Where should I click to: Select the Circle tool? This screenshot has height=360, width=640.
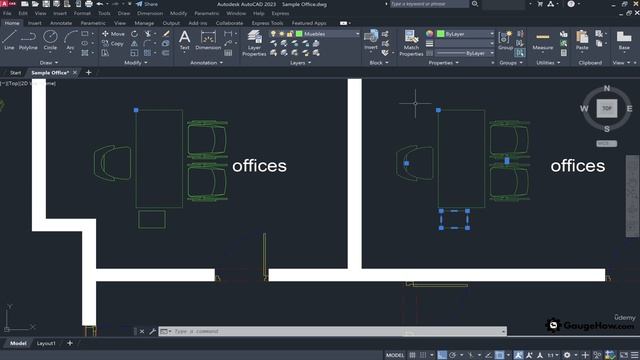click(x=50, y=40)
